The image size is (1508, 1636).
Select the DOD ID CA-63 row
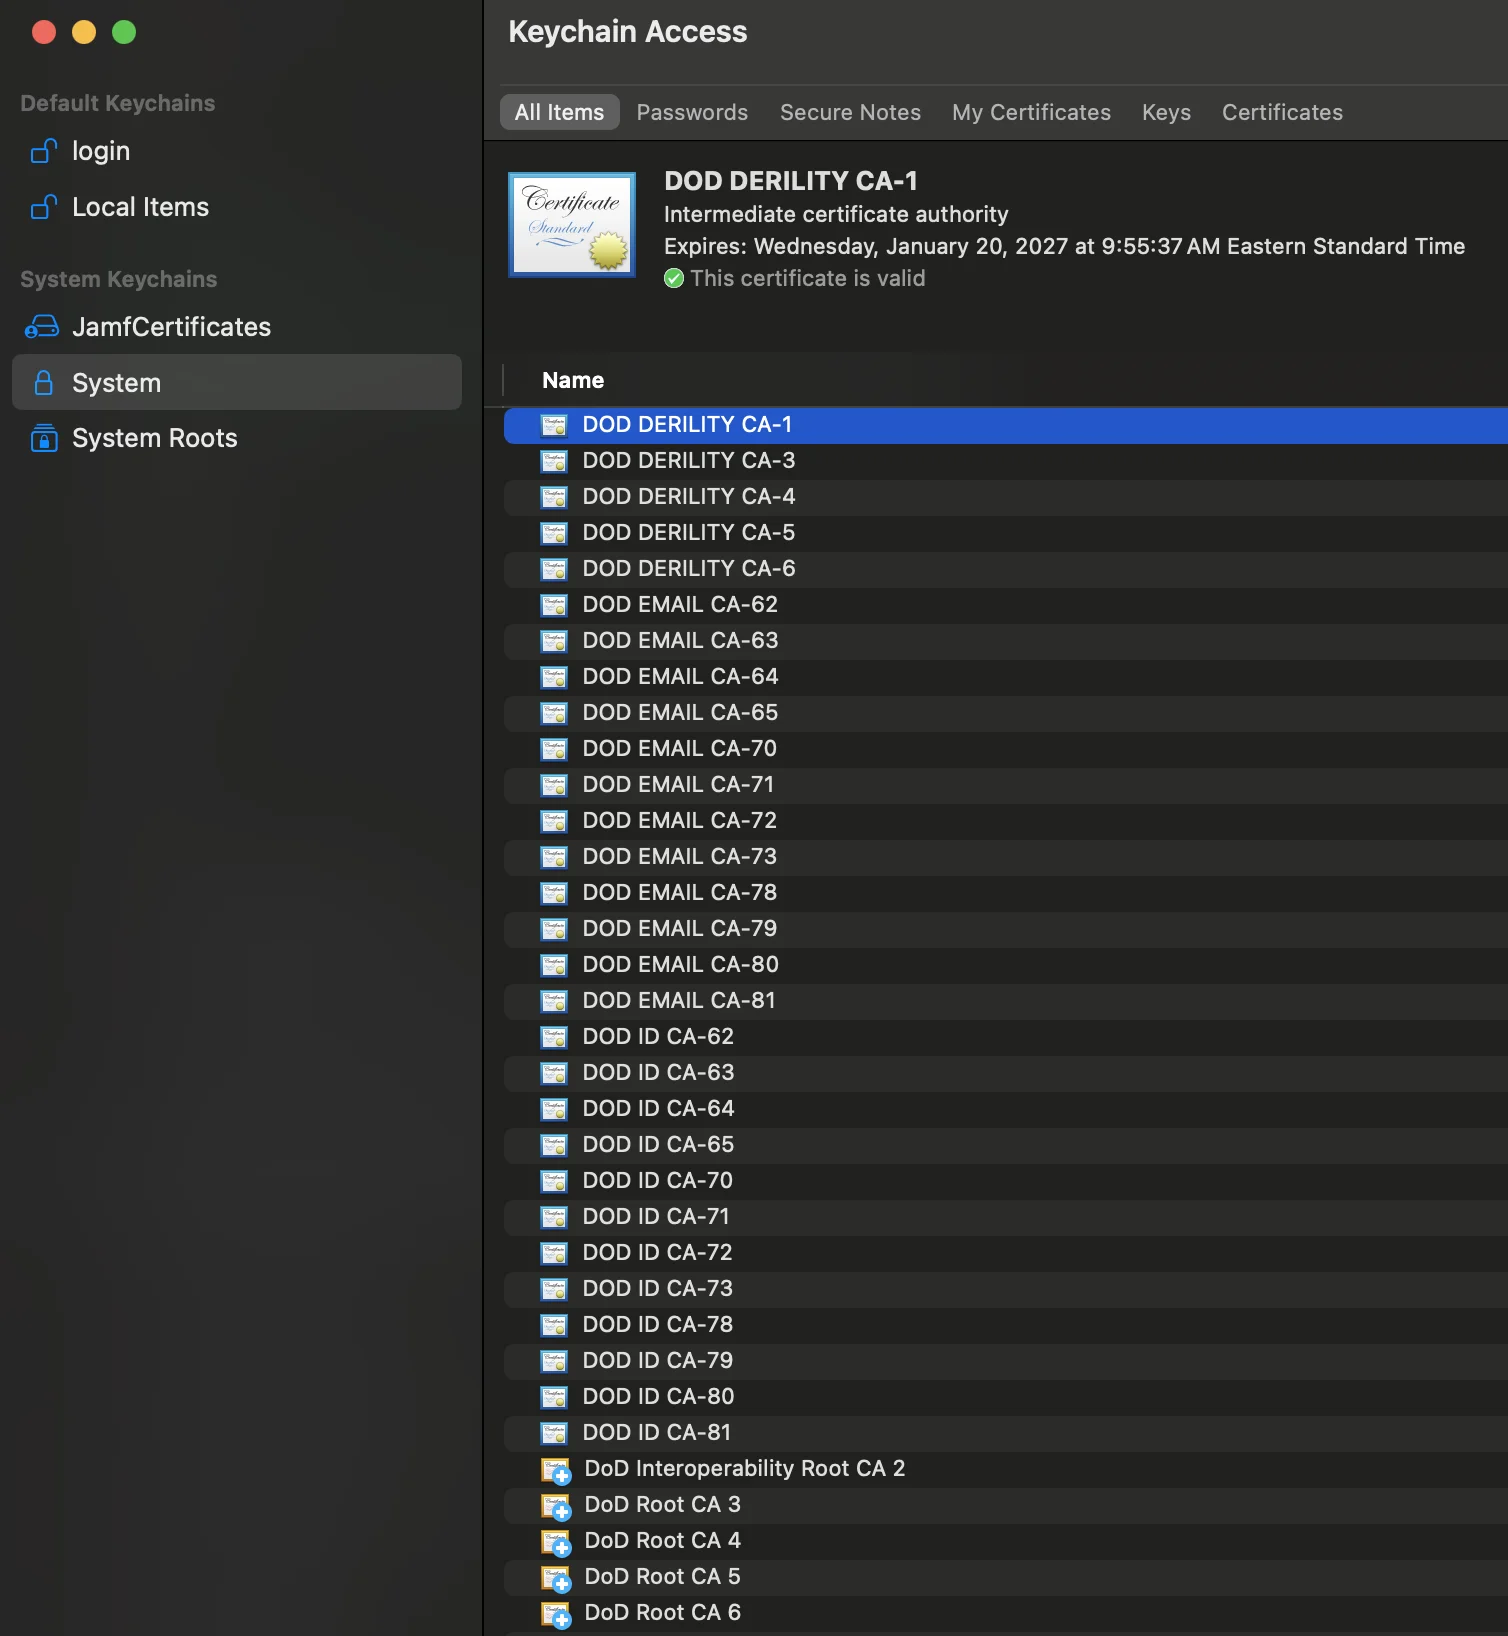pos(1006,1073)
